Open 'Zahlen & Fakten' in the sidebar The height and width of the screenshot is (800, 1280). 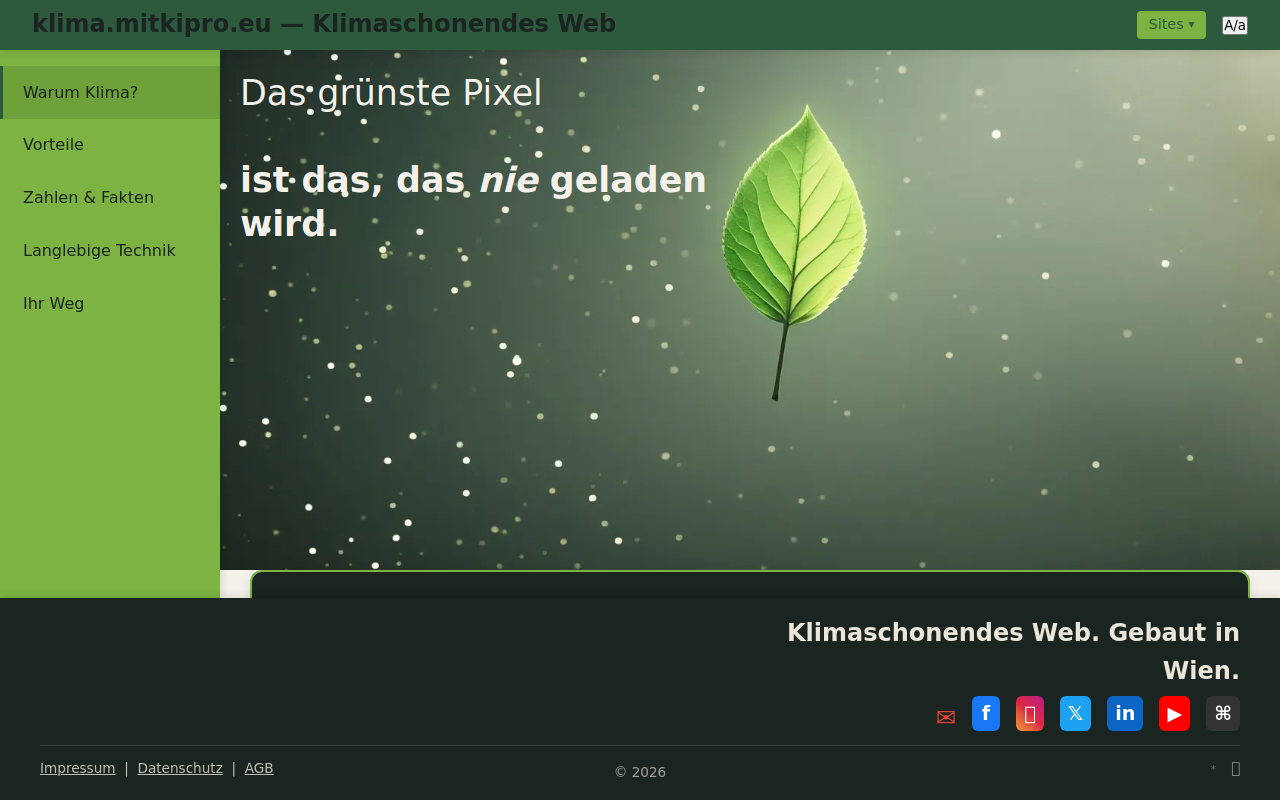(110, 198)
